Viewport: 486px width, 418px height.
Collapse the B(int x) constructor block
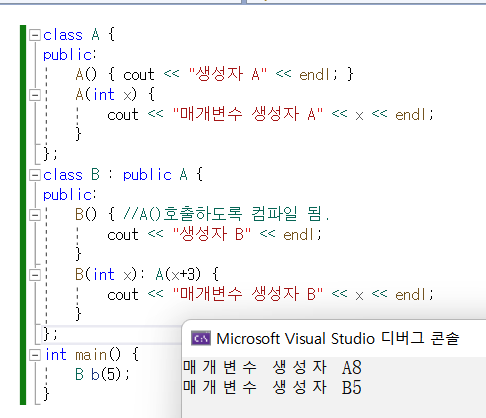click(35, 275)
